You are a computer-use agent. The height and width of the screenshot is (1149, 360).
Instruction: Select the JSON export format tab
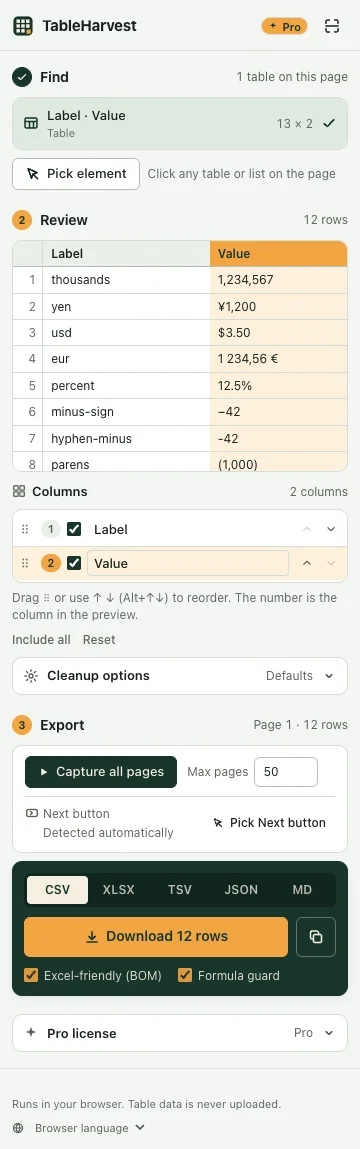click(241, 890)
